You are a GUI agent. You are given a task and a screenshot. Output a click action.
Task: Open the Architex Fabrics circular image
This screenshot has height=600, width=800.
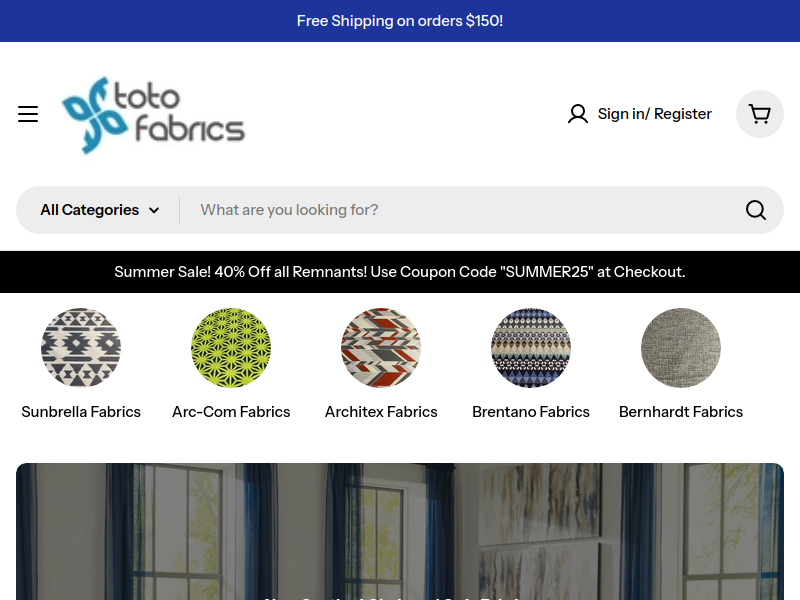381,348
